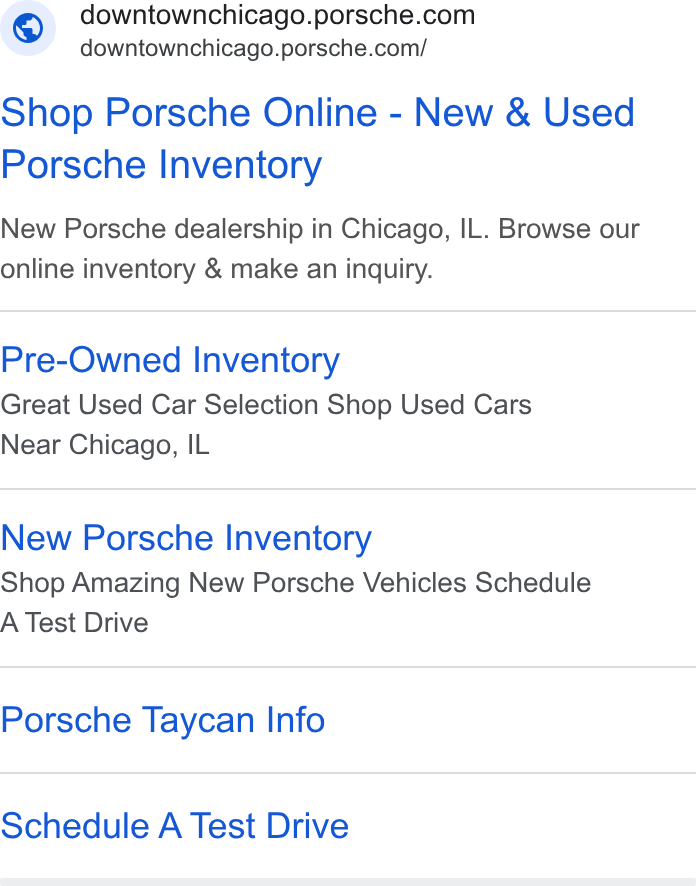The image size is (696, 886).
Task: Click the 'A Test Drive' description line
Action: tap(74, 623)
